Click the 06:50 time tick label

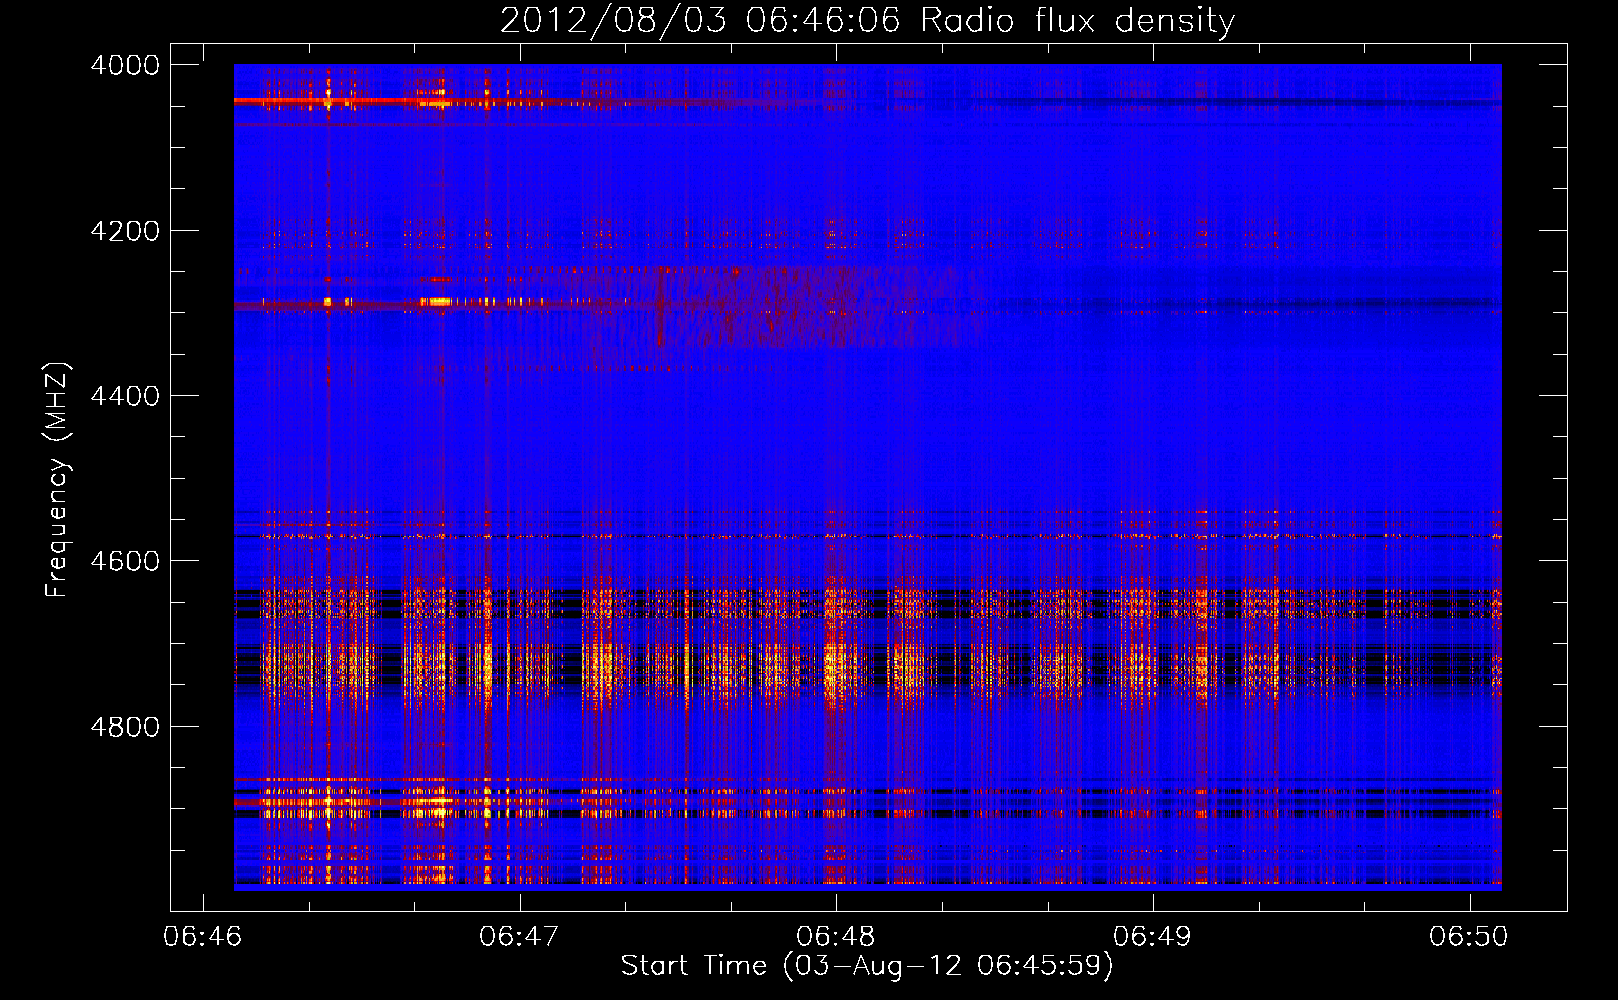coord(1468,936)
